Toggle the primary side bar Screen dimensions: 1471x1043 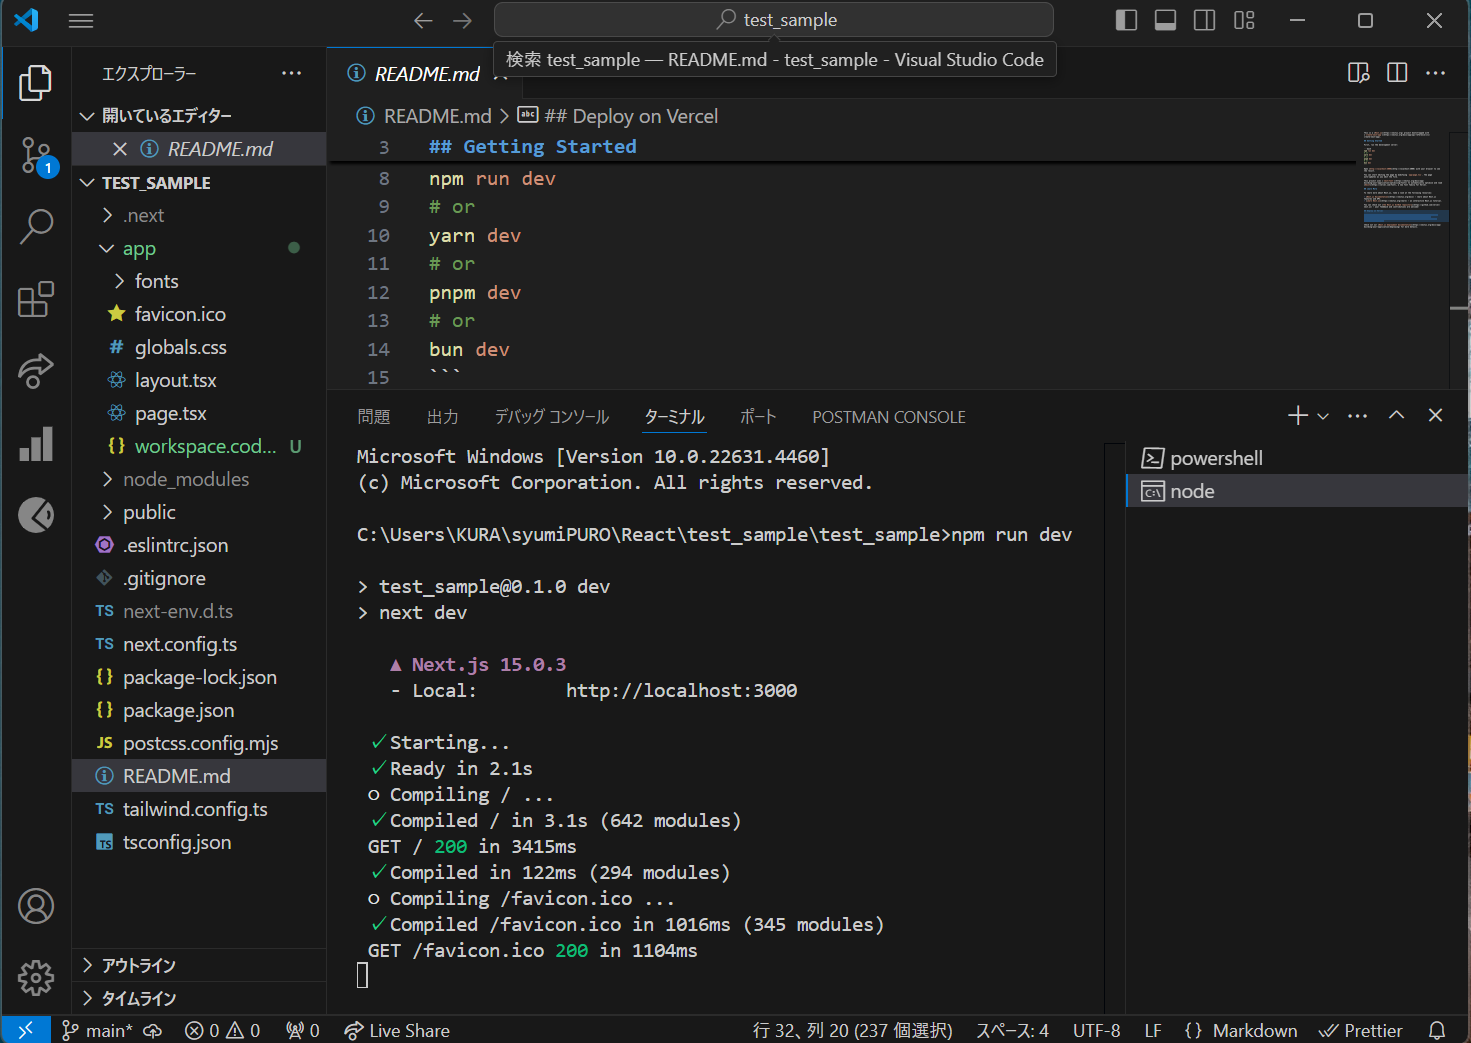pos(1126,20)
